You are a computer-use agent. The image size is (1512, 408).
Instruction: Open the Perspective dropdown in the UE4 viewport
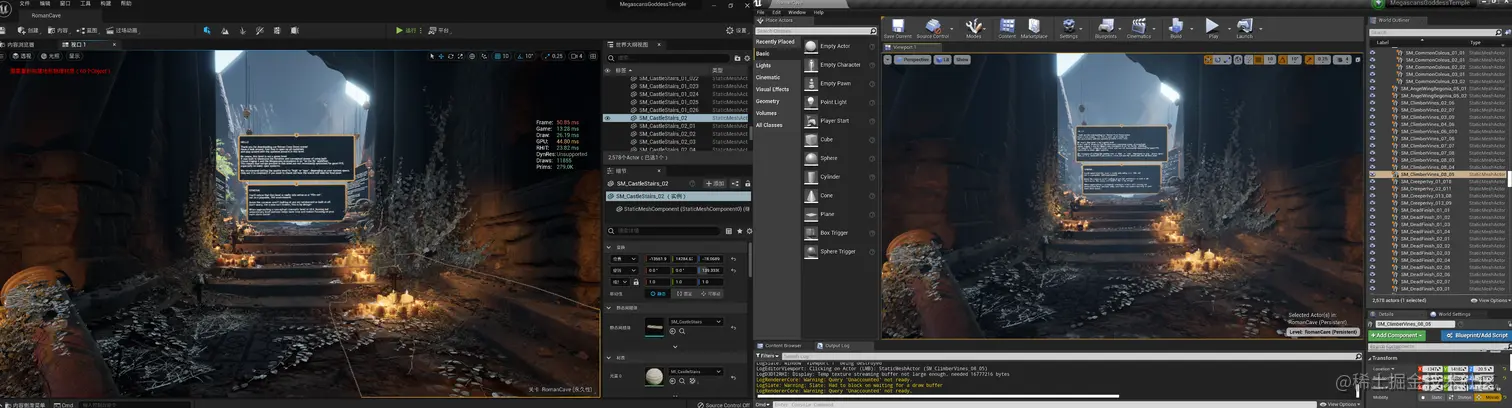click(x=912, y=60)
